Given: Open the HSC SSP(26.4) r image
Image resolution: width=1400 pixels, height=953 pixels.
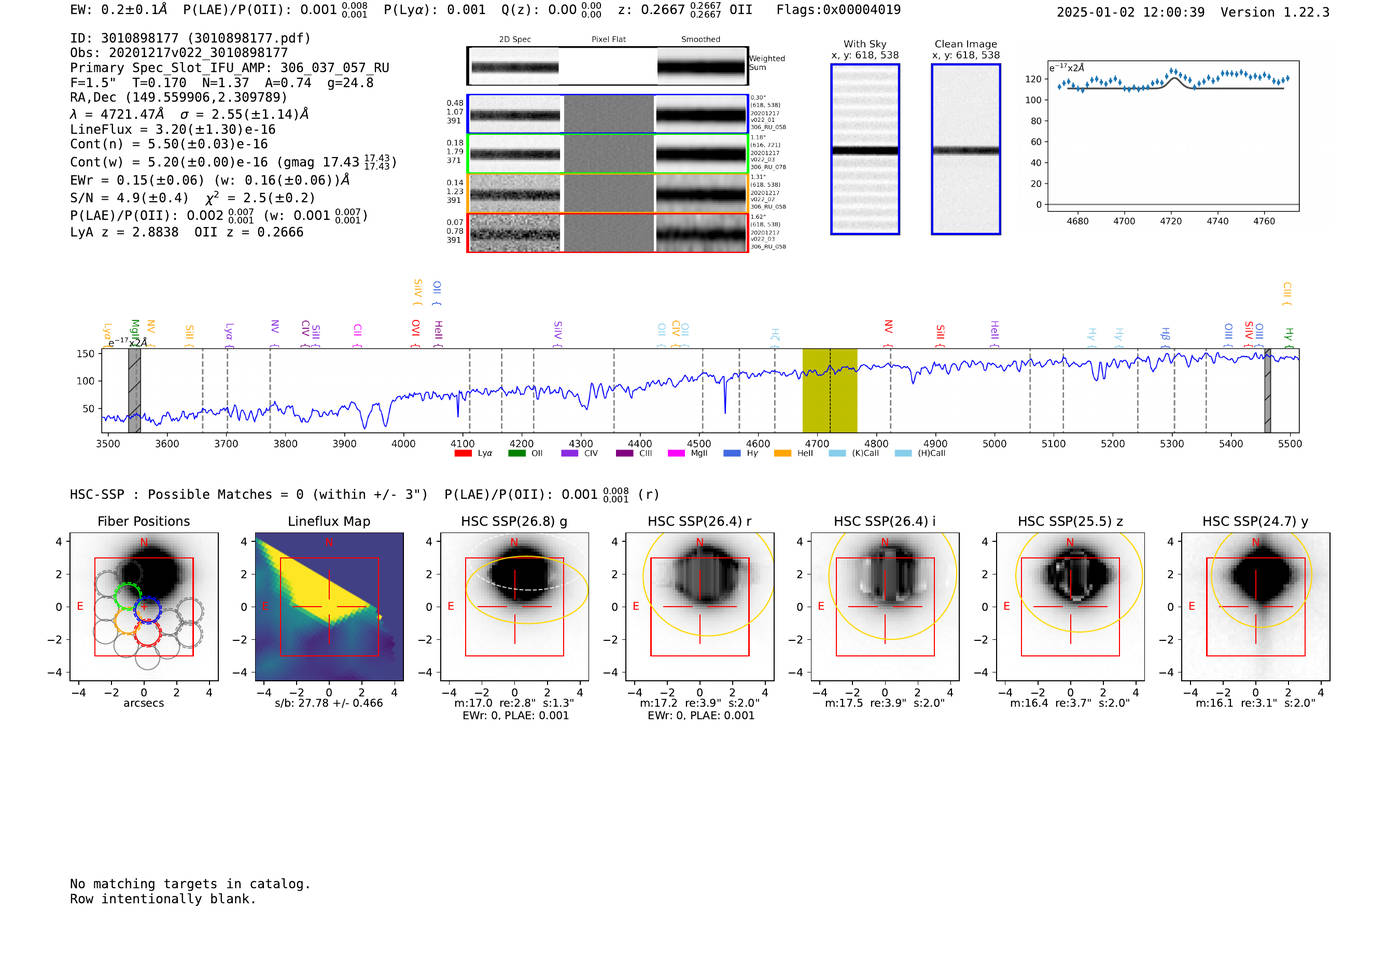Looking at the screenshot, I should click(x=699, y=607).
